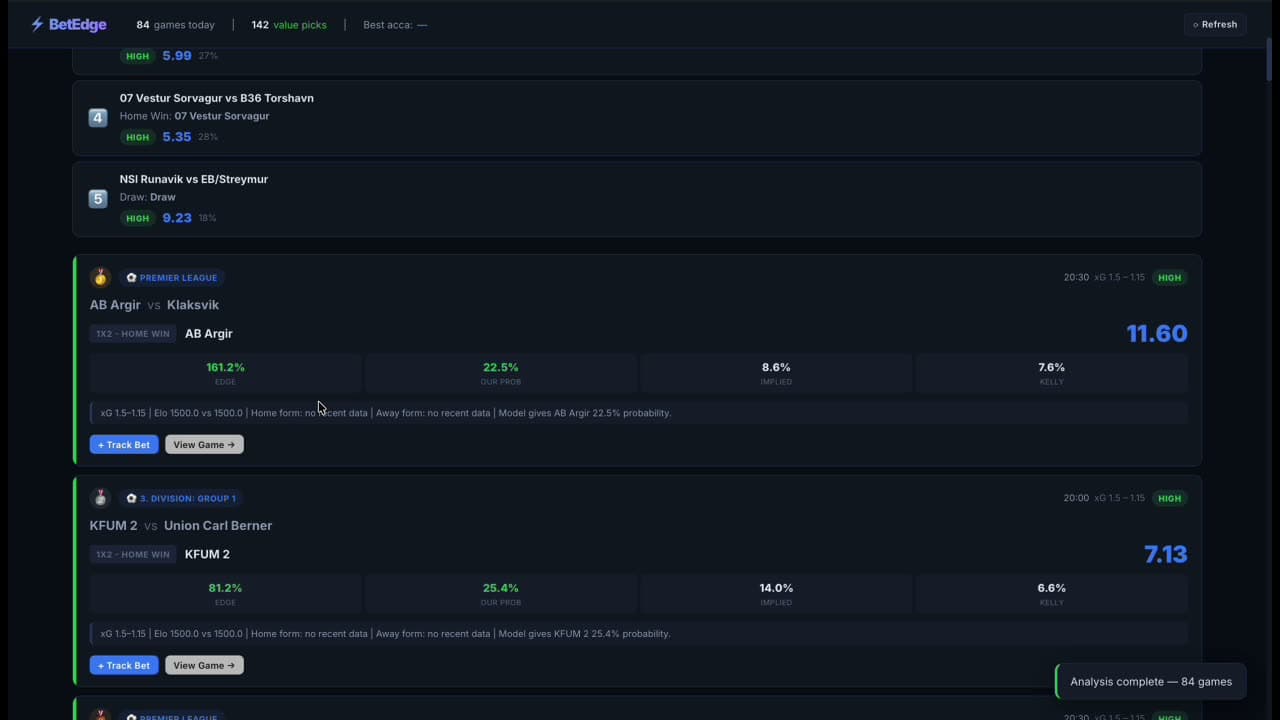This screenshot has width=1280, height=720.
Task: Open the NSI Runavik vs EB/Streymur row
Action: tap(637, 199)
